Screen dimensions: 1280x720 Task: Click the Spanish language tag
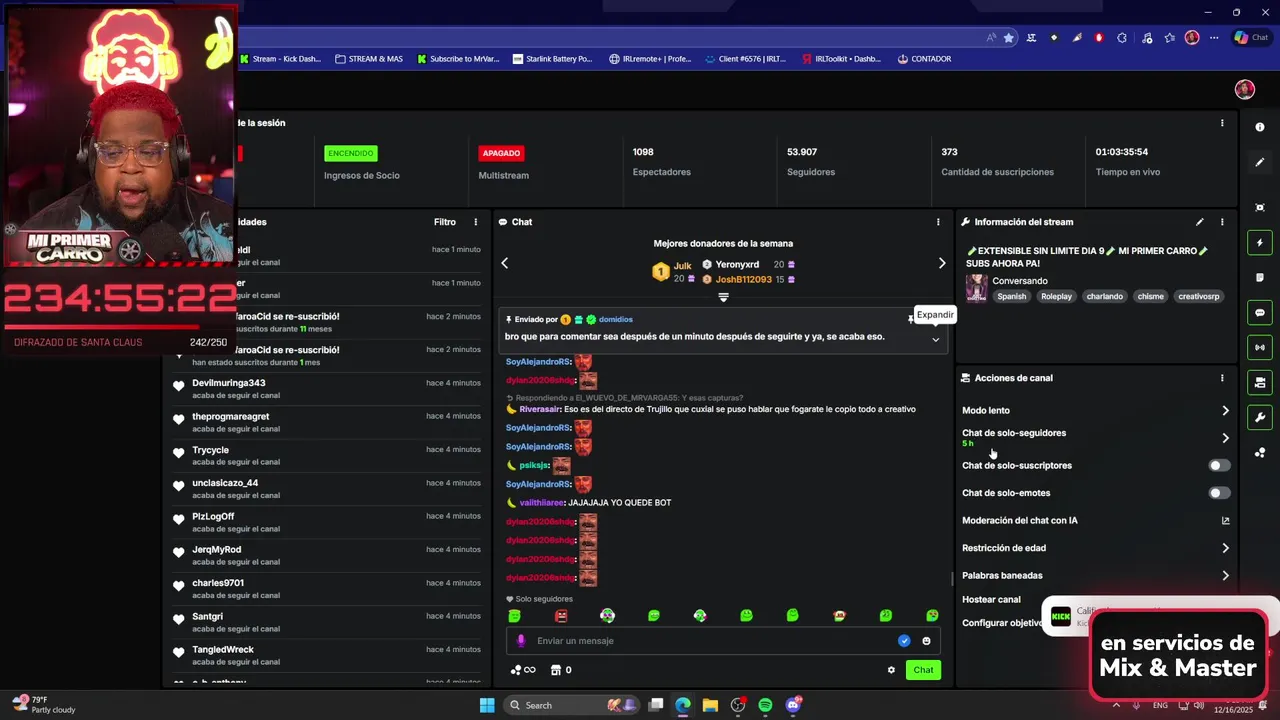pyautogui.click(x=1011, y=297)
